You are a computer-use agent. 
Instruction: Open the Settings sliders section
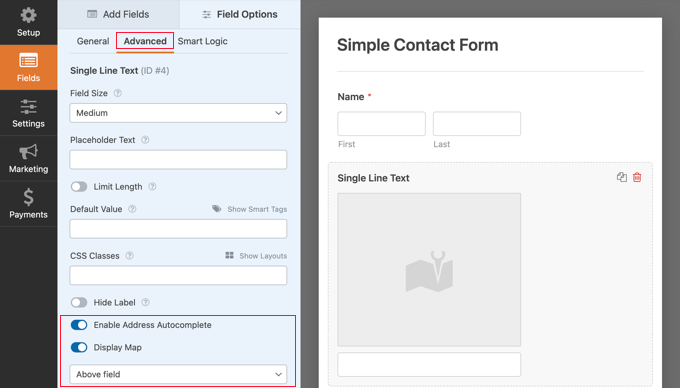(28, 113)
